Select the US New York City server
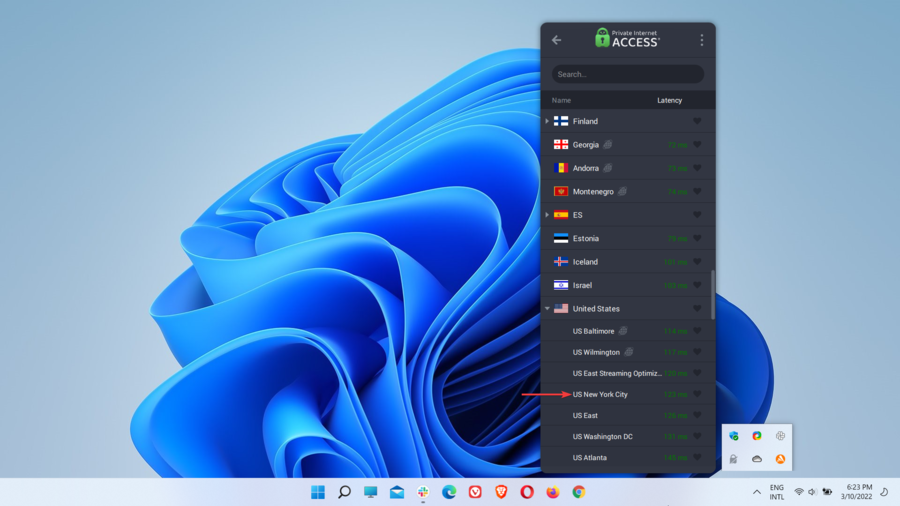 (x=600, y=395)
